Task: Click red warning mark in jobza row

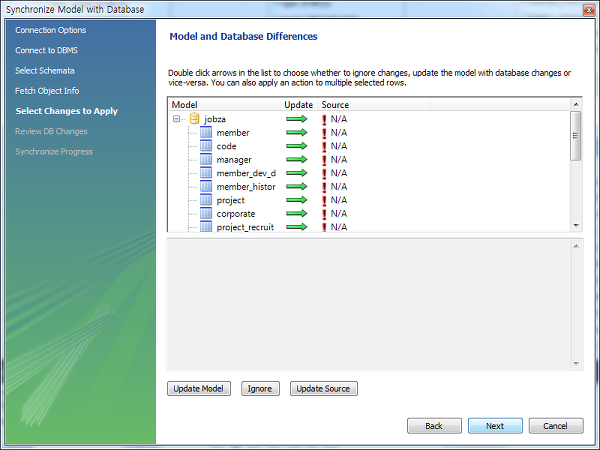Action: pos(324,119)
